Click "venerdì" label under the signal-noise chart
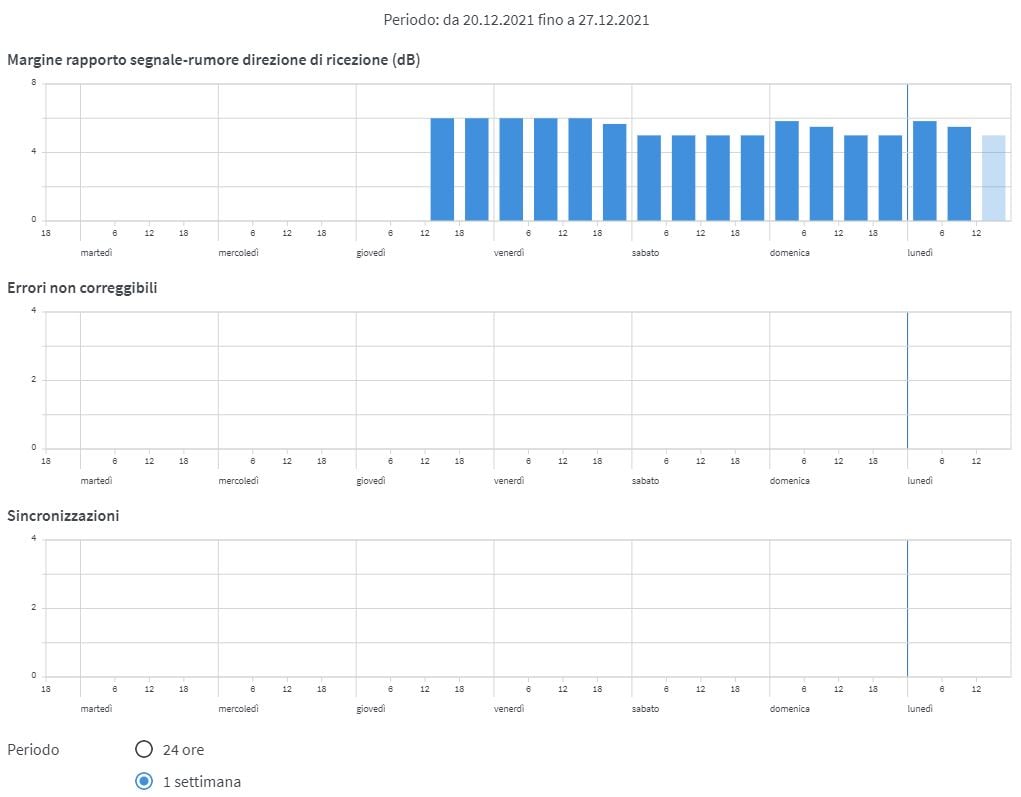Viewport: 1021px width, 797px height. [x=509, y=253]
